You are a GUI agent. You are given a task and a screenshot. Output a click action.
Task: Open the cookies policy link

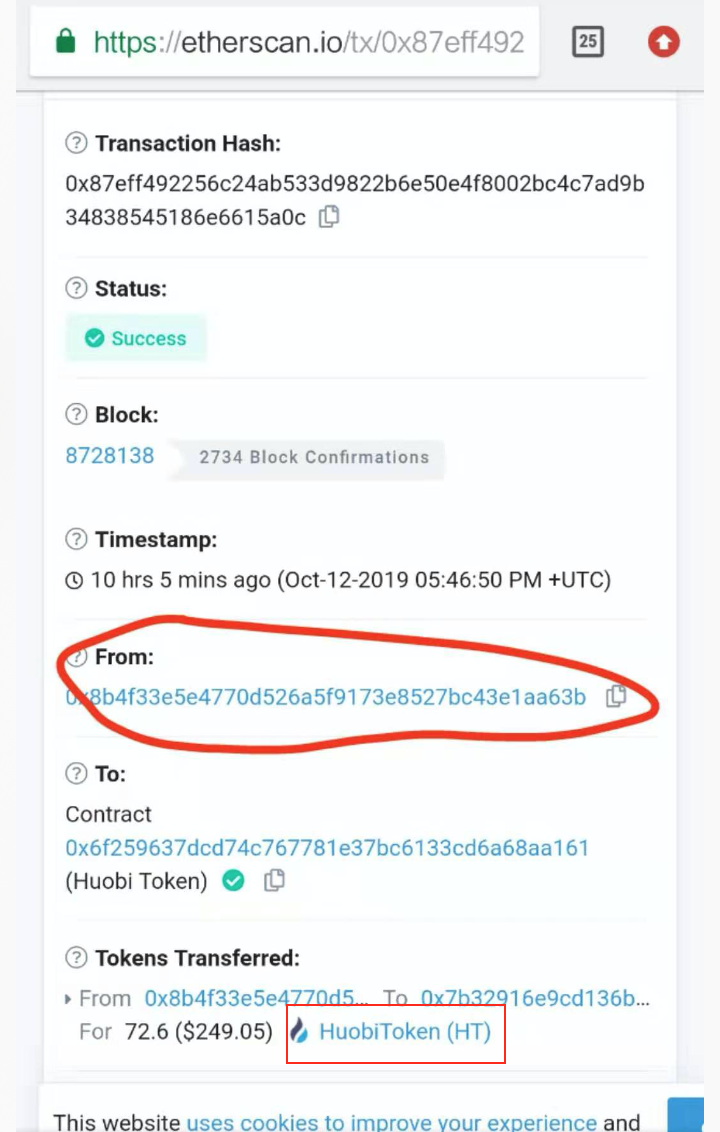[391, 1123]
